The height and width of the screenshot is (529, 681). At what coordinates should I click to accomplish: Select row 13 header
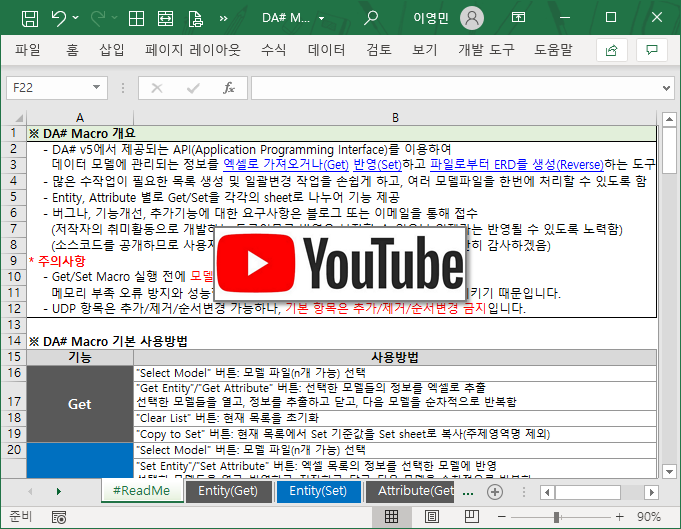[13, 324]
